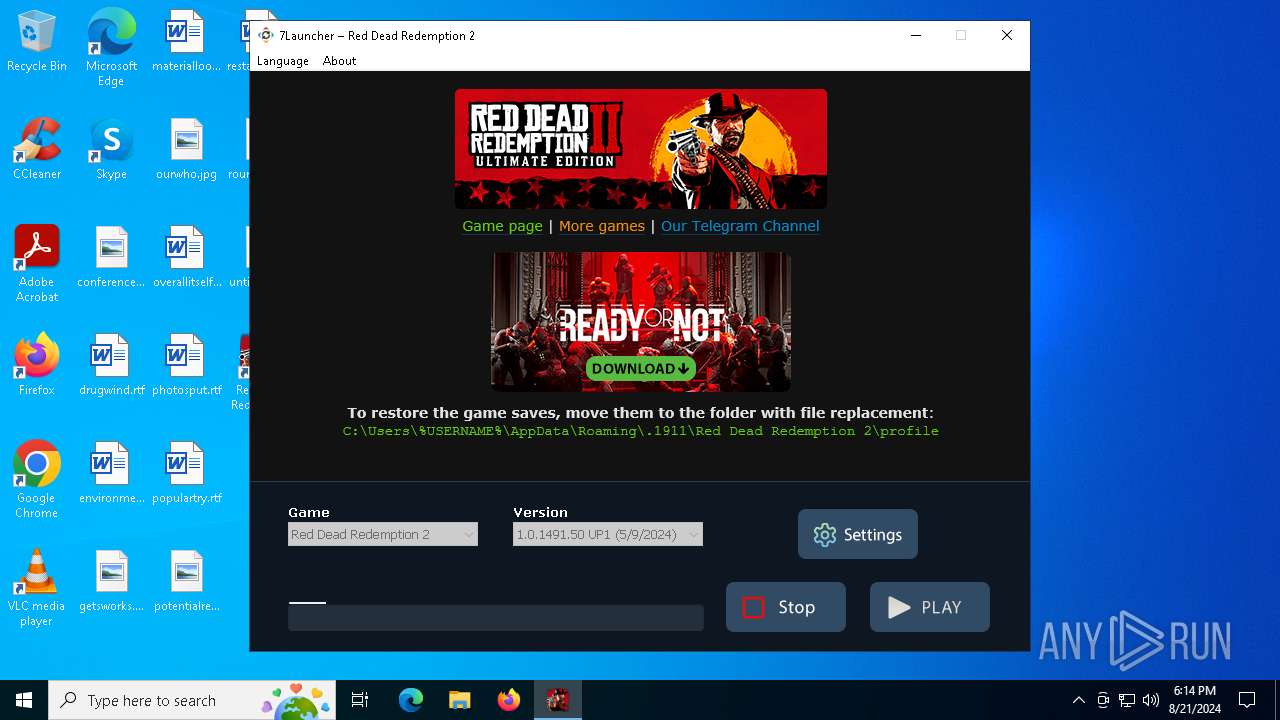Select Adobe Acrobat desktop icon

tap(37, 264)
